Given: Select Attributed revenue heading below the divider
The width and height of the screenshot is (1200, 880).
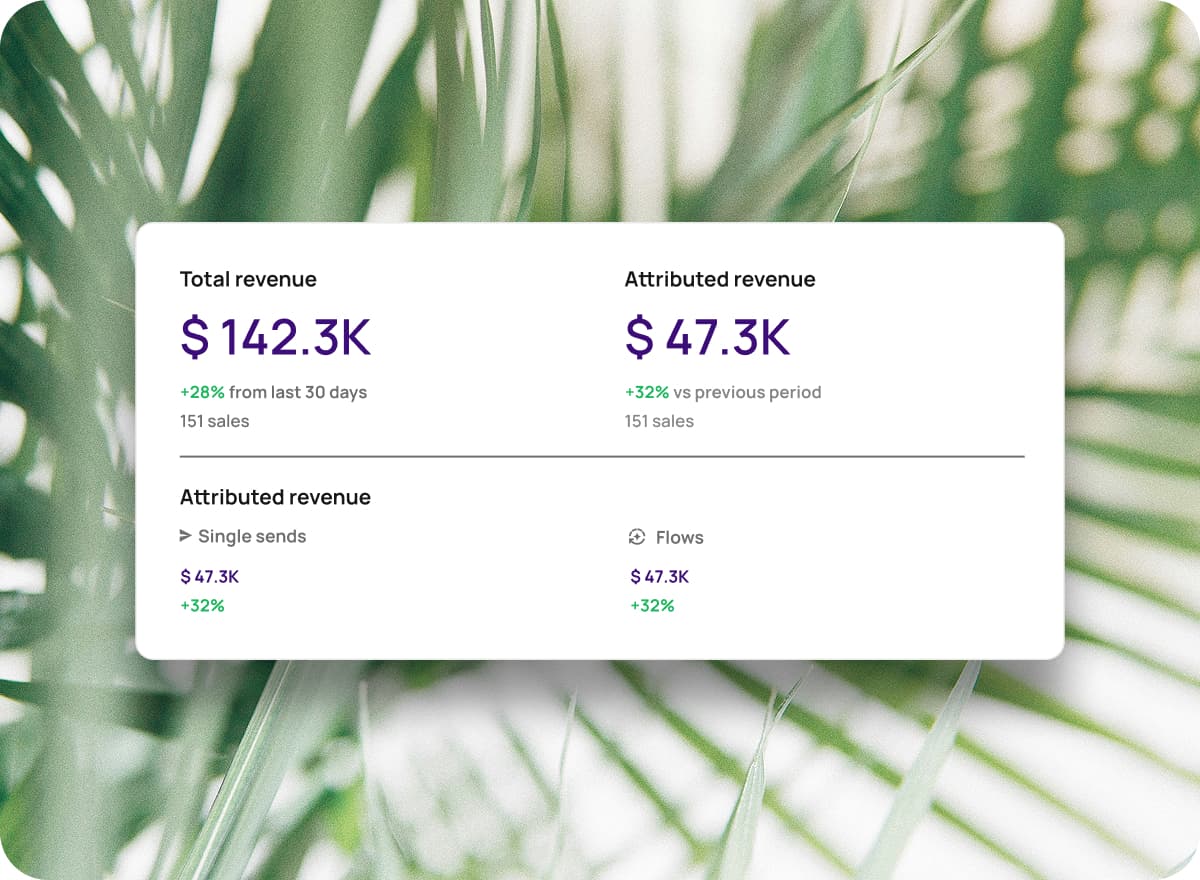Looking at the screenshot, I should (275, 497).
